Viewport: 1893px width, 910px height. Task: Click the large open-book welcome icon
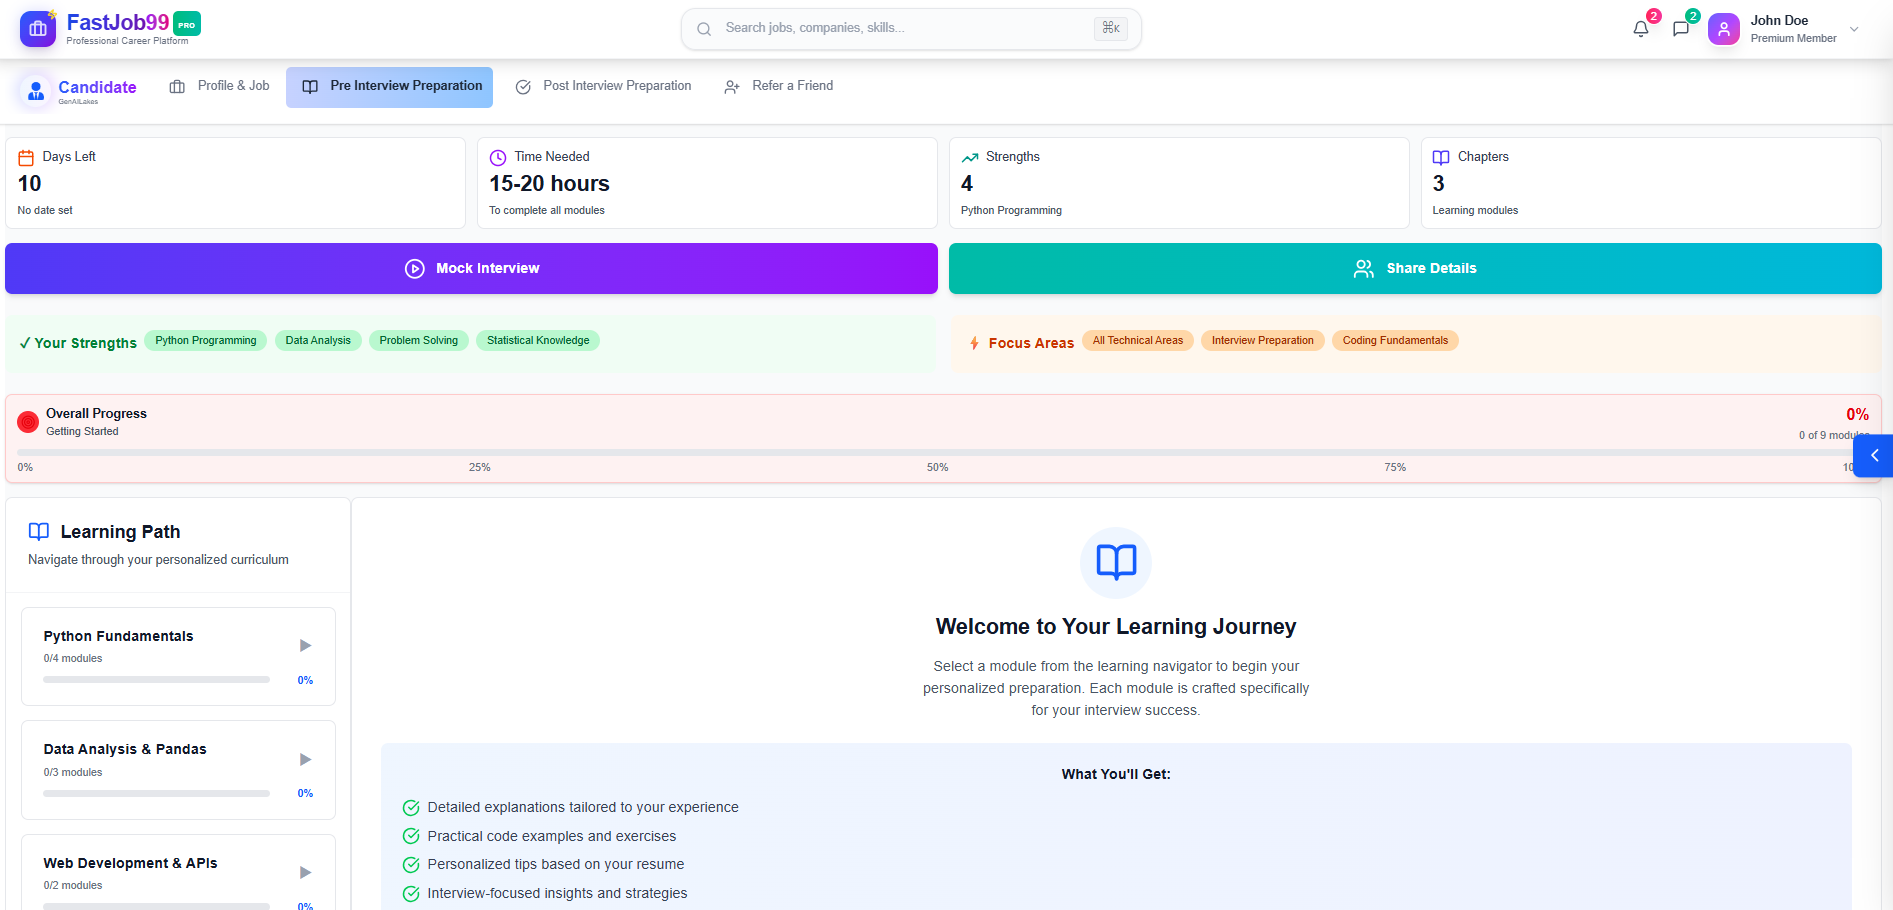[1115, 562]
